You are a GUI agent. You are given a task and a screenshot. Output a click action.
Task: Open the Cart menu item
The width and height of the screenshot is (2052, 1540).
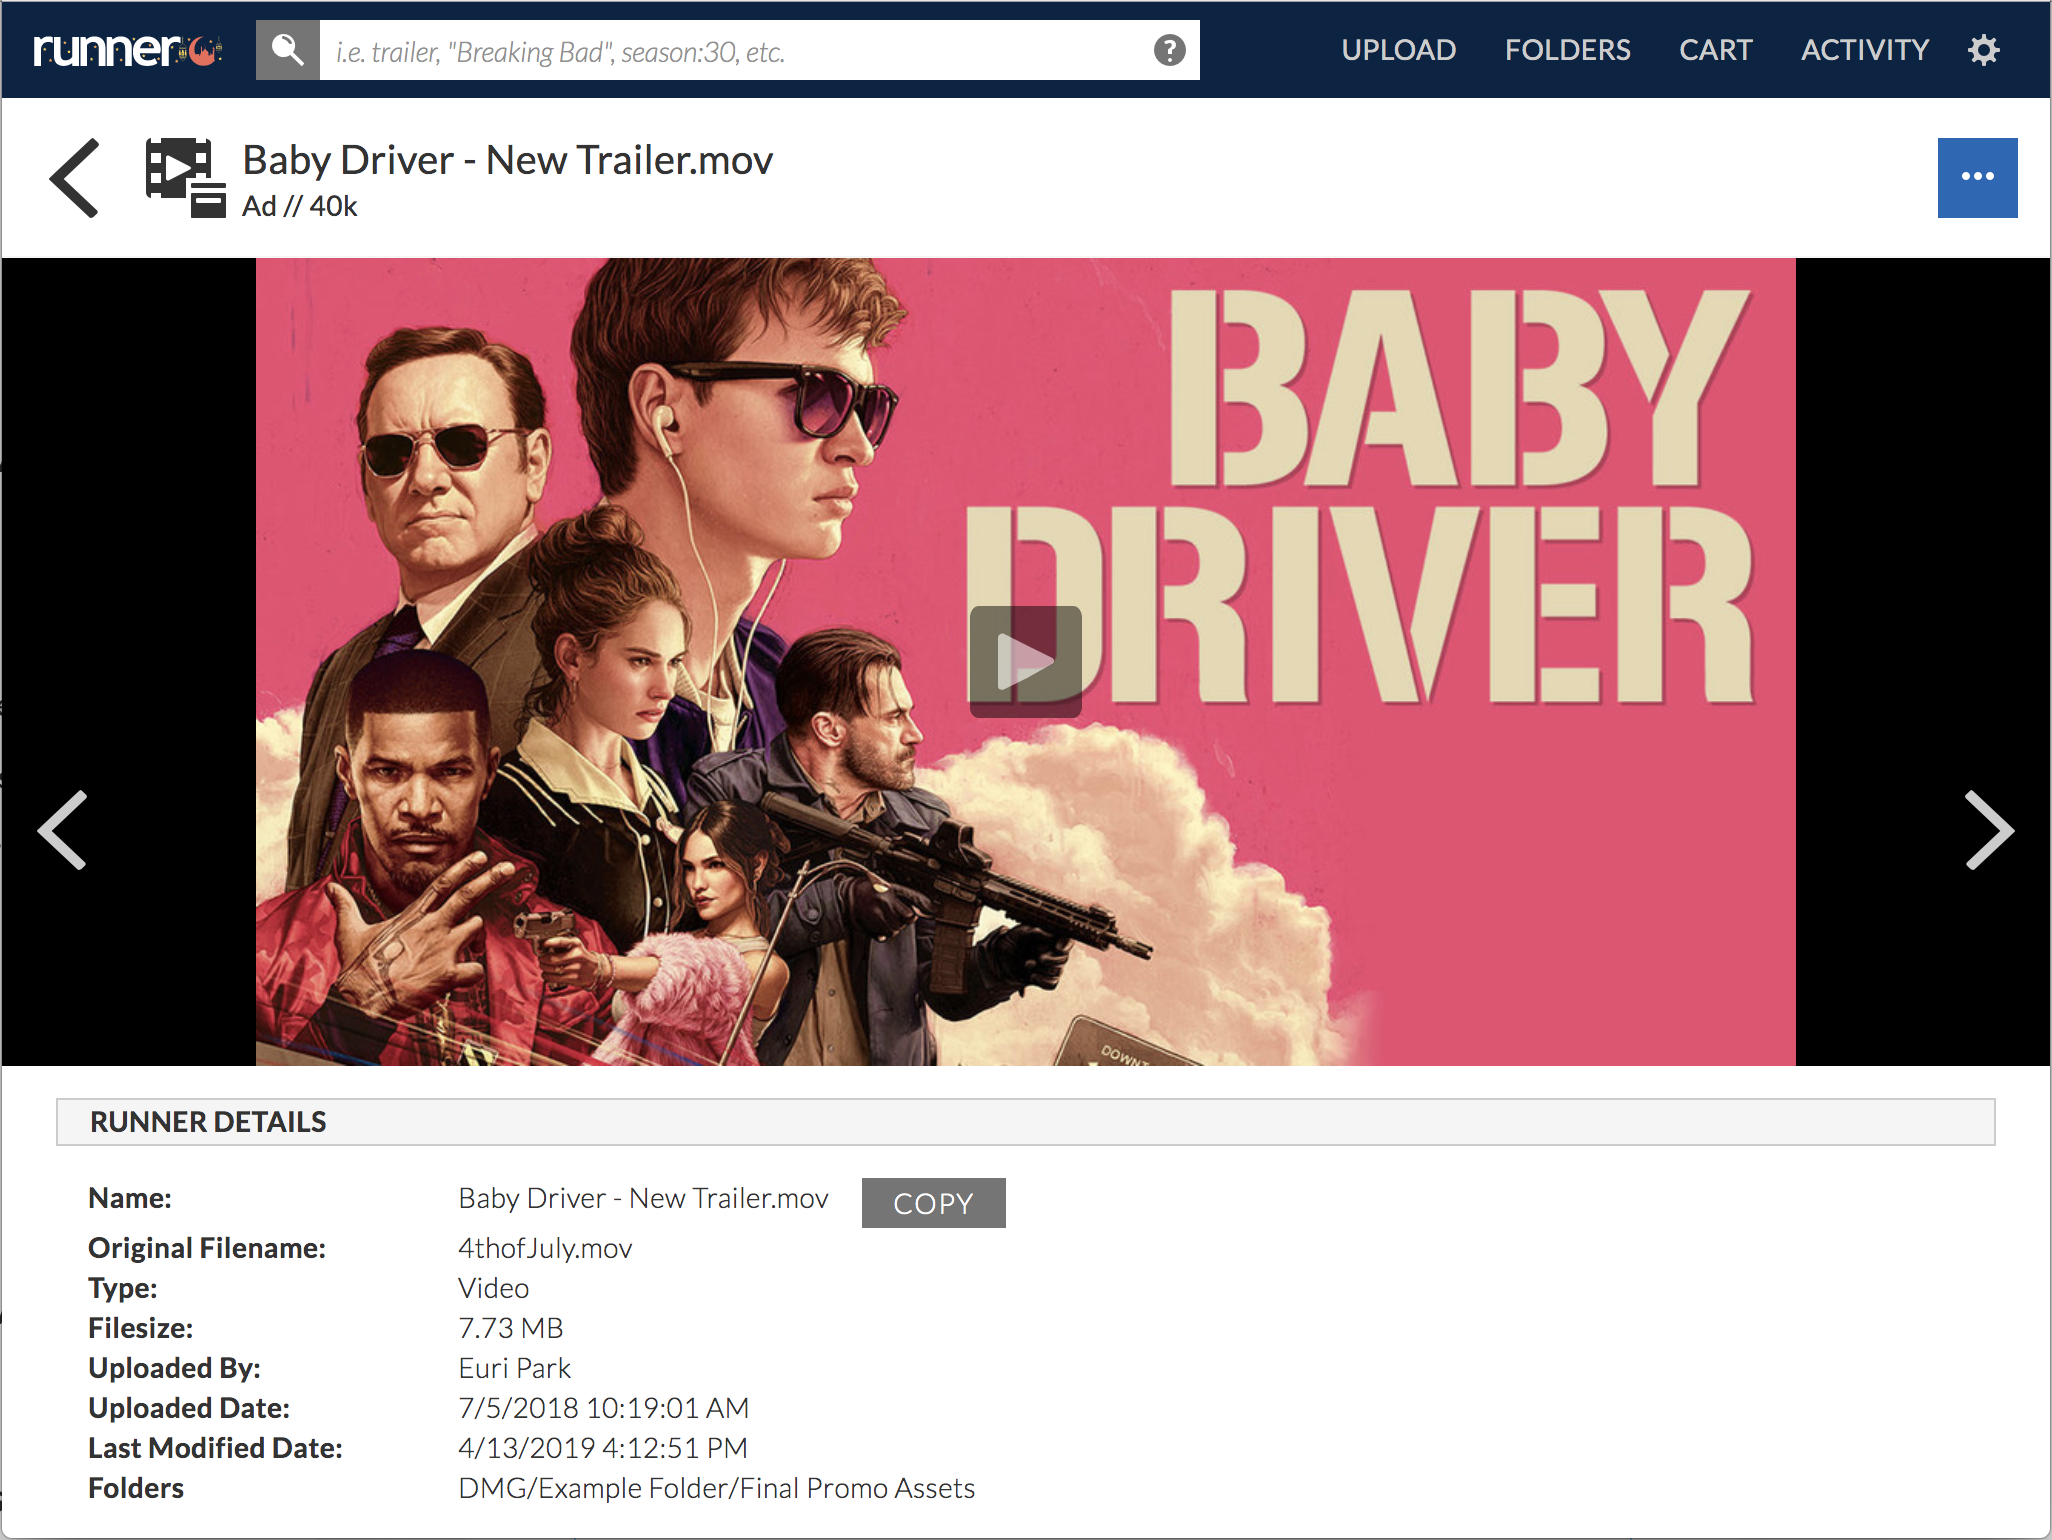pyautogui.click(x=1715, y=50)
